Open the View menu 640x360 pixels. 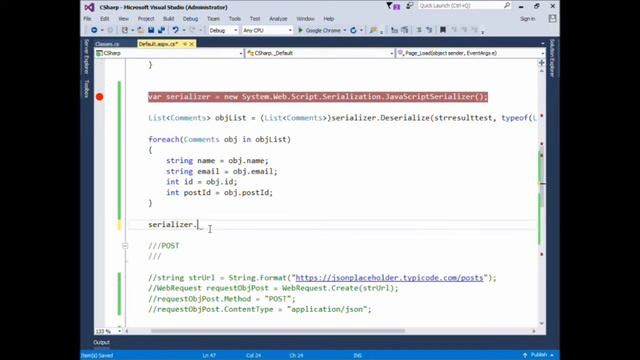click(x=123, y=19)
